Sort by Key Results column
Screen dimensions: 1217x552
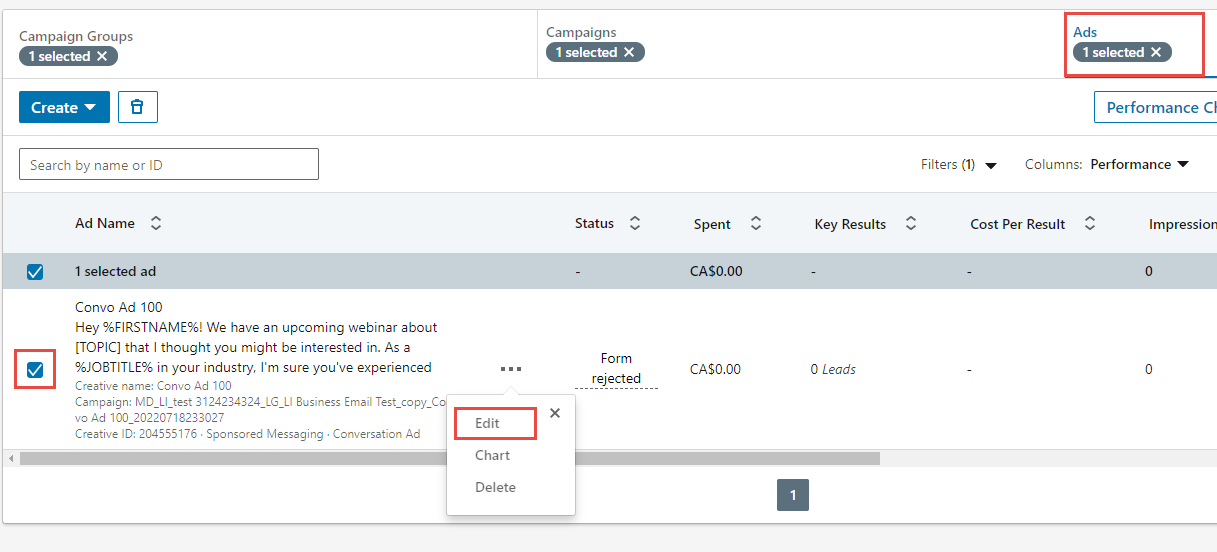pyautogui.click(x=911, y=224)
